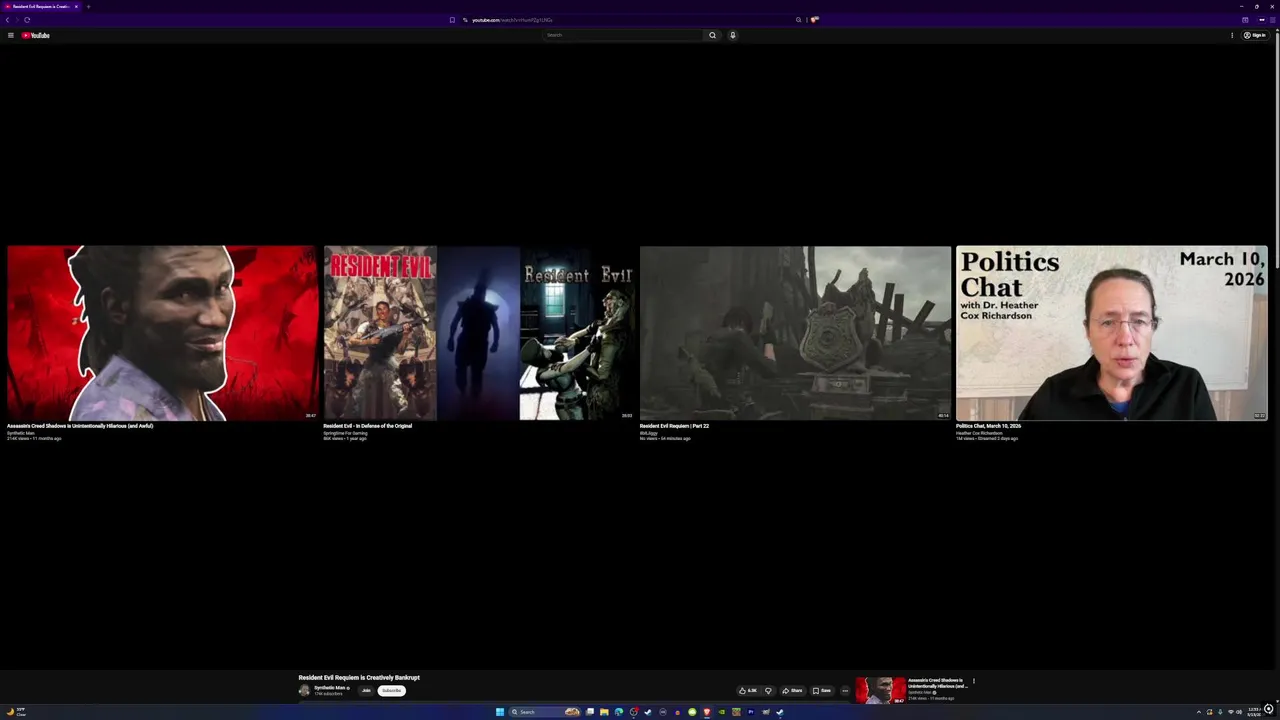Screen dimensions: 1280x720
Task: Open Synthetic Man channel avatar under title
Action: click(x=304, y=690)
